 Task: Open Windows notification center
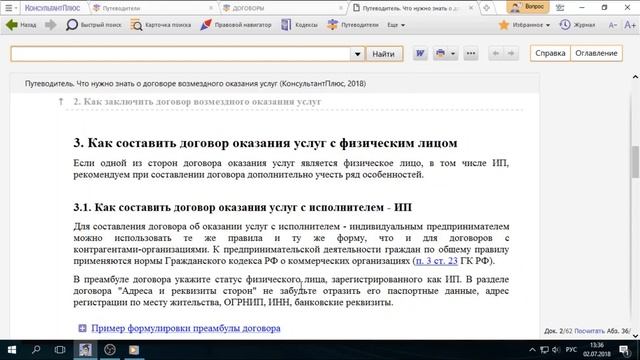pos(624,350)
